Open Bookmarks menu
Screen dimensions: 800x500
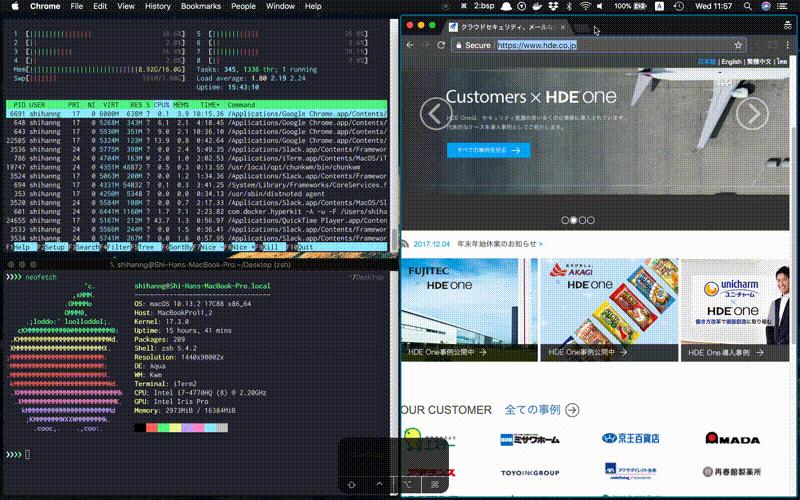[x=201, y=6]
